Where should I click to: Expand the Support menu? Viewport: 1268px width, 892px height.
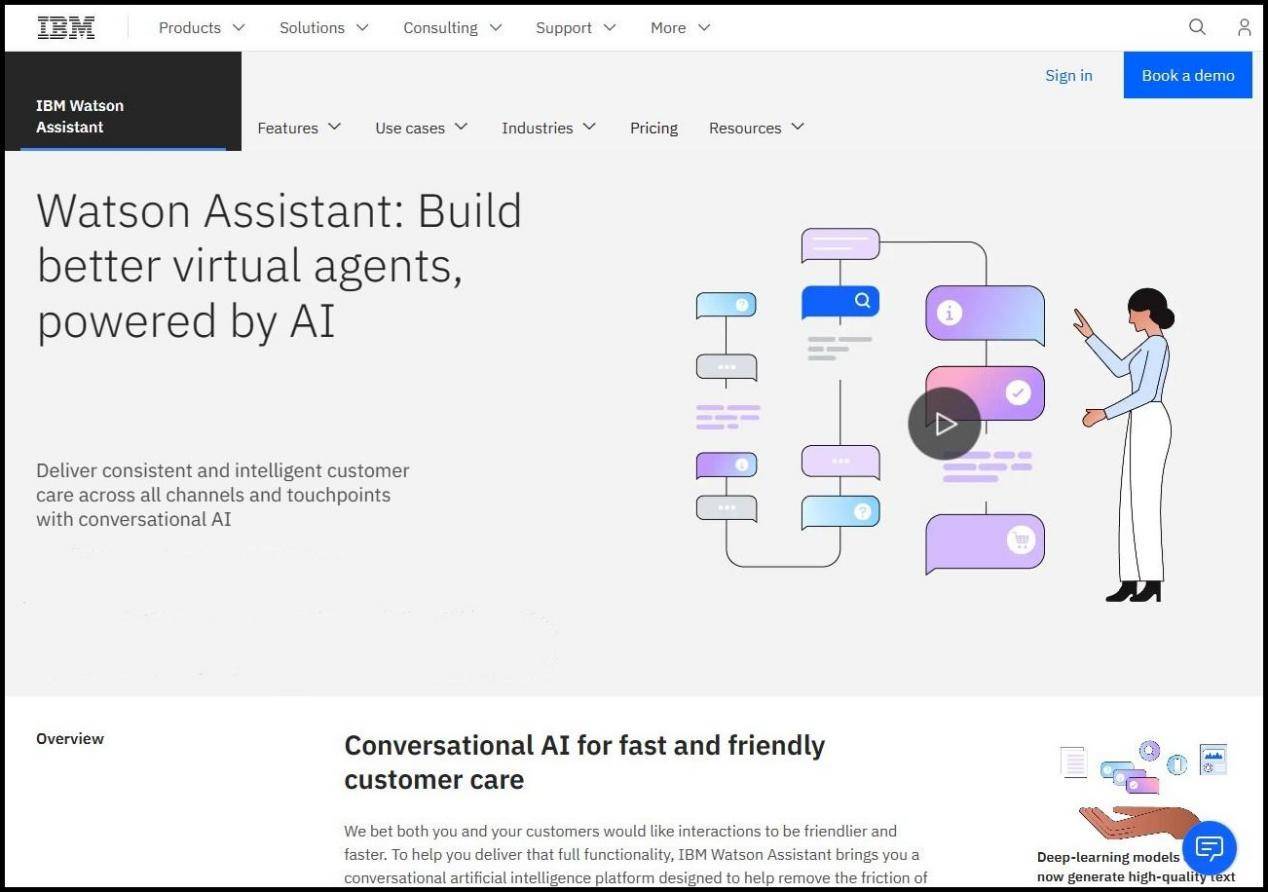pyautogui.click(x=575, y=28)
